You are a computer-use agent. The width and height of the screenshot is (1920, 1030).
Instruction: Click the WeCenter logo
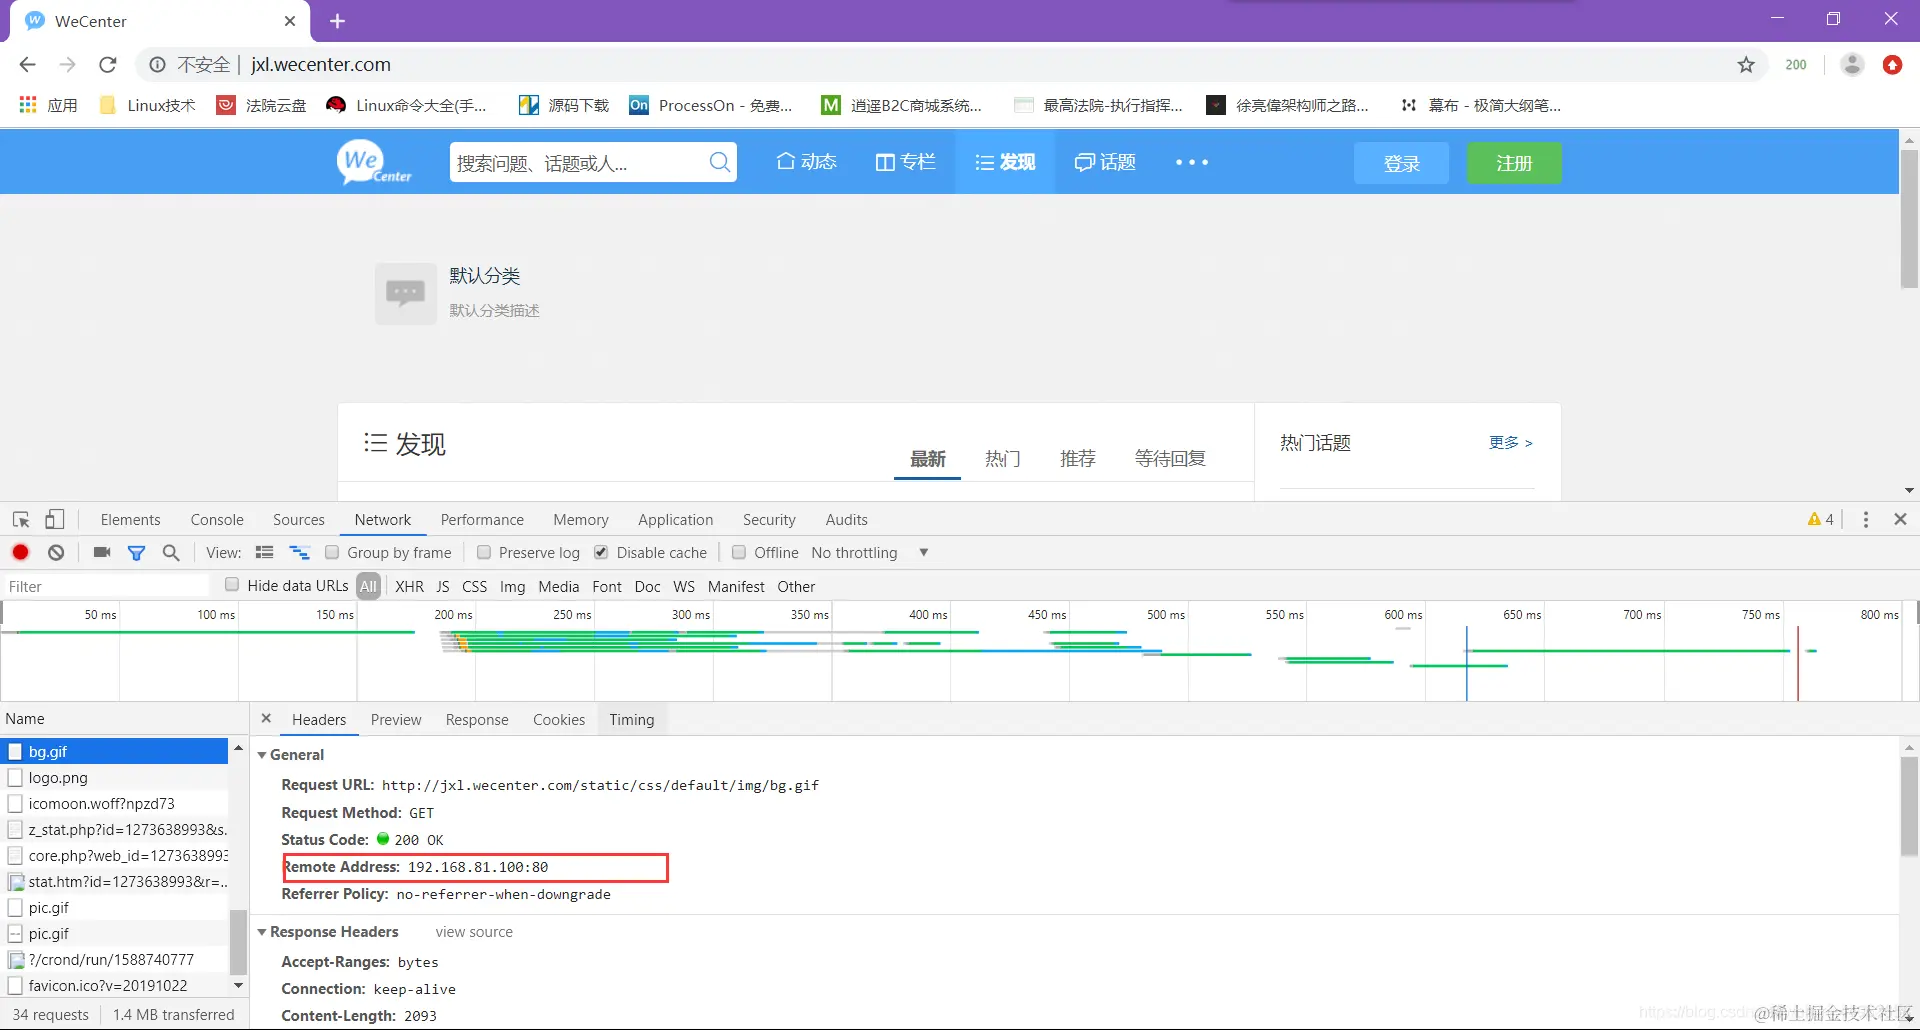point(374,162)
